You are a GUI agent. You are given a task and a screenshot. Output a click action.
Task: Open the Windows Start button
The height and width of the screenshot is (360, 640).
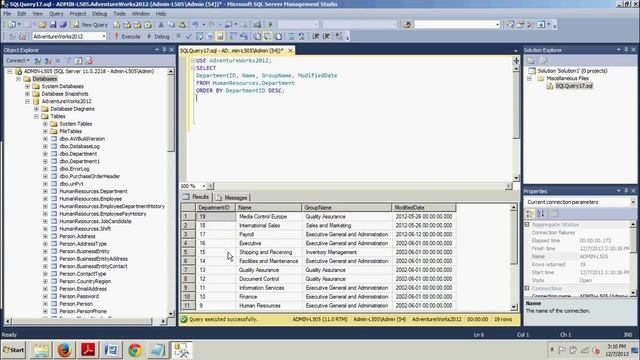point(13,350)
